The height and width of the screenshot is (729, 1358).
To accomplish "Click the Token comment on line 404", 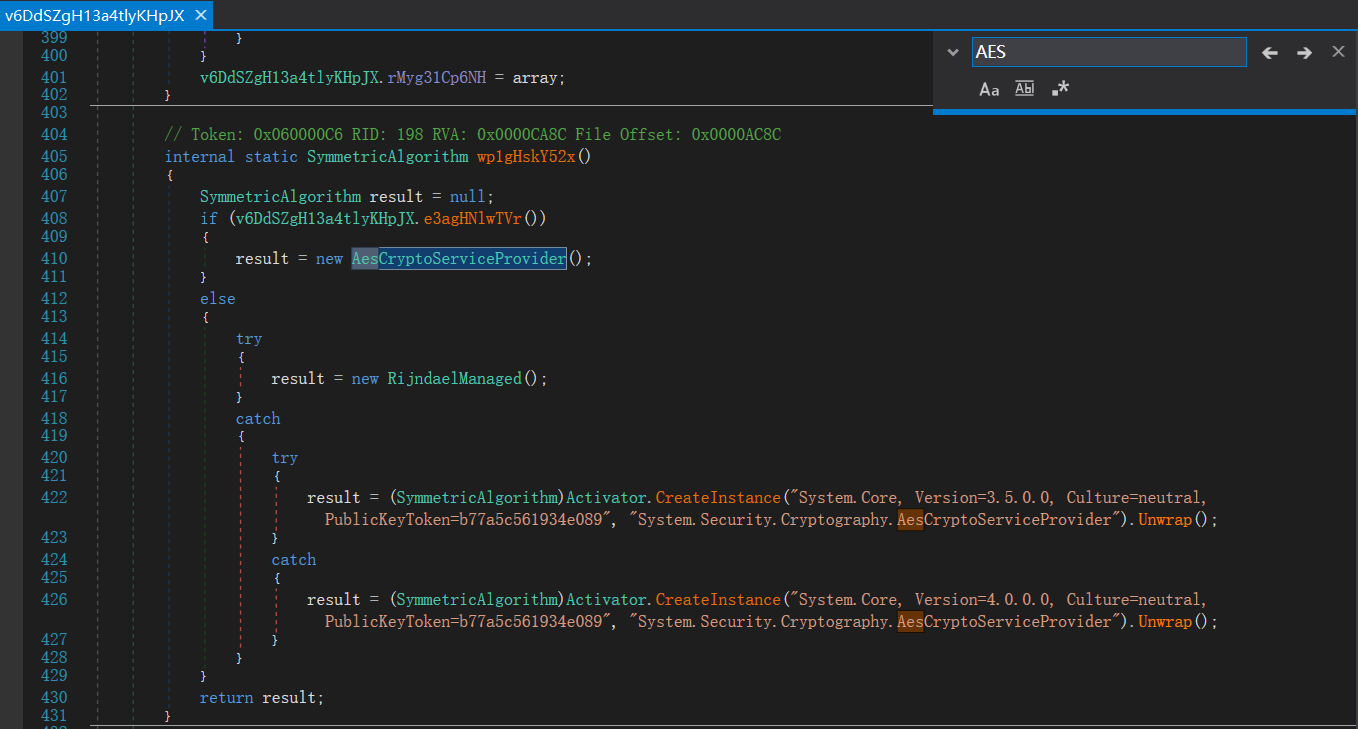I will (473, 135).
